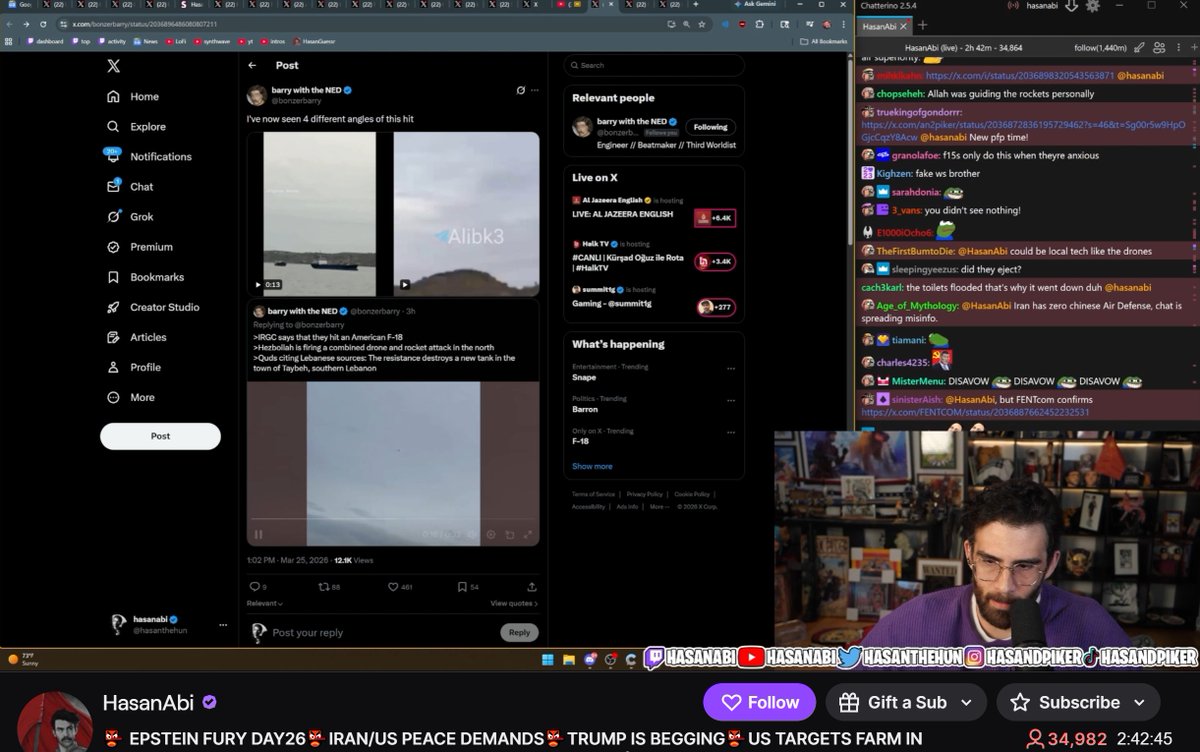Open options for Barron trending item
This screenshot has width=1200, height=752.
coord(731,400)
